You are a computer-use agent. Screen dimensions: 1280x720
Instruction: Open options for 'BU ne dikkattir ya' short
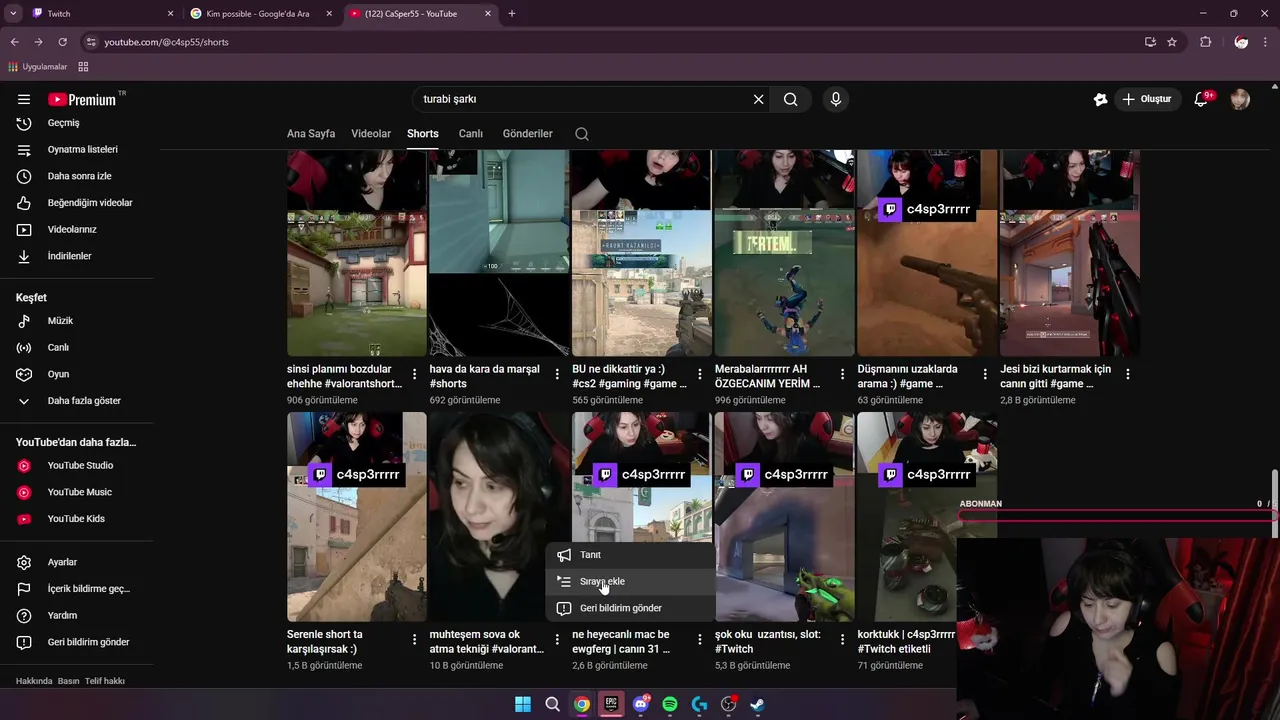[700, 374]
